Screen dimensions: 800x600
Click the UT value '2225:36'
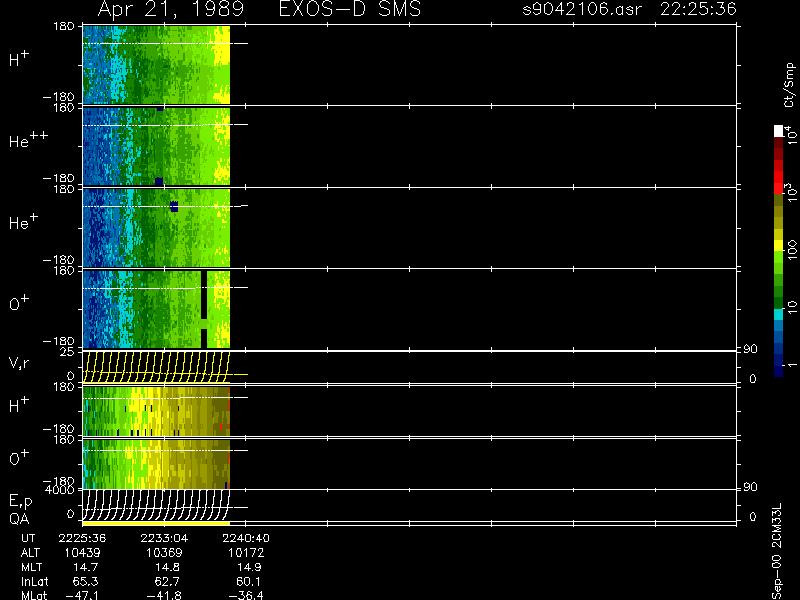tap(82, 538)
